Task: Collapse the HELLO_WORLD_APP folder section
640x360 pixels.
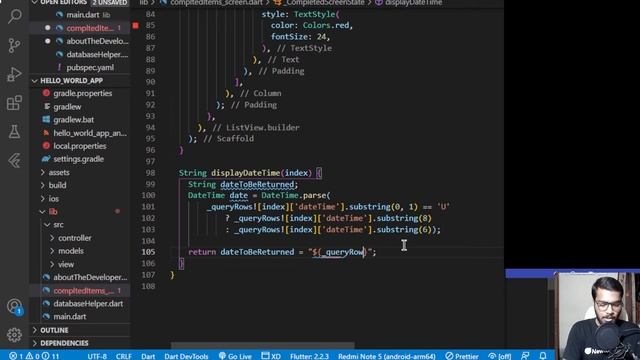Action: (80, 80)
